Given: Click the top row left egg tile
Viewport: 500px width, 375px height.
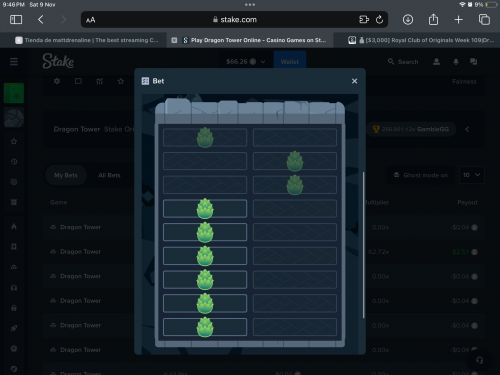Looking at the screenshot, I should (x=205, y=137).
